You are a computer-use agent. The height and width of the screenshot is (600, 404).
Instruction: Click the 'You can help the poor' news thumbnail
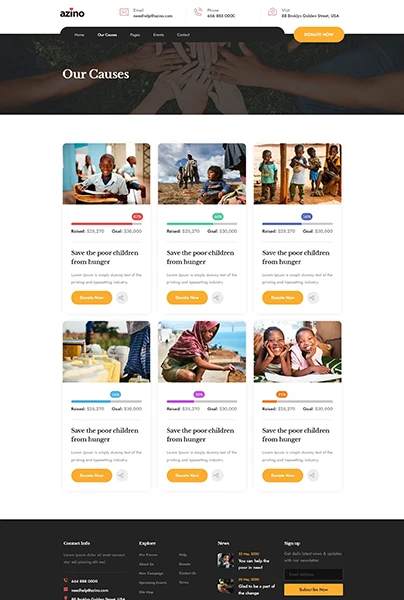click(x=225, y=560)
